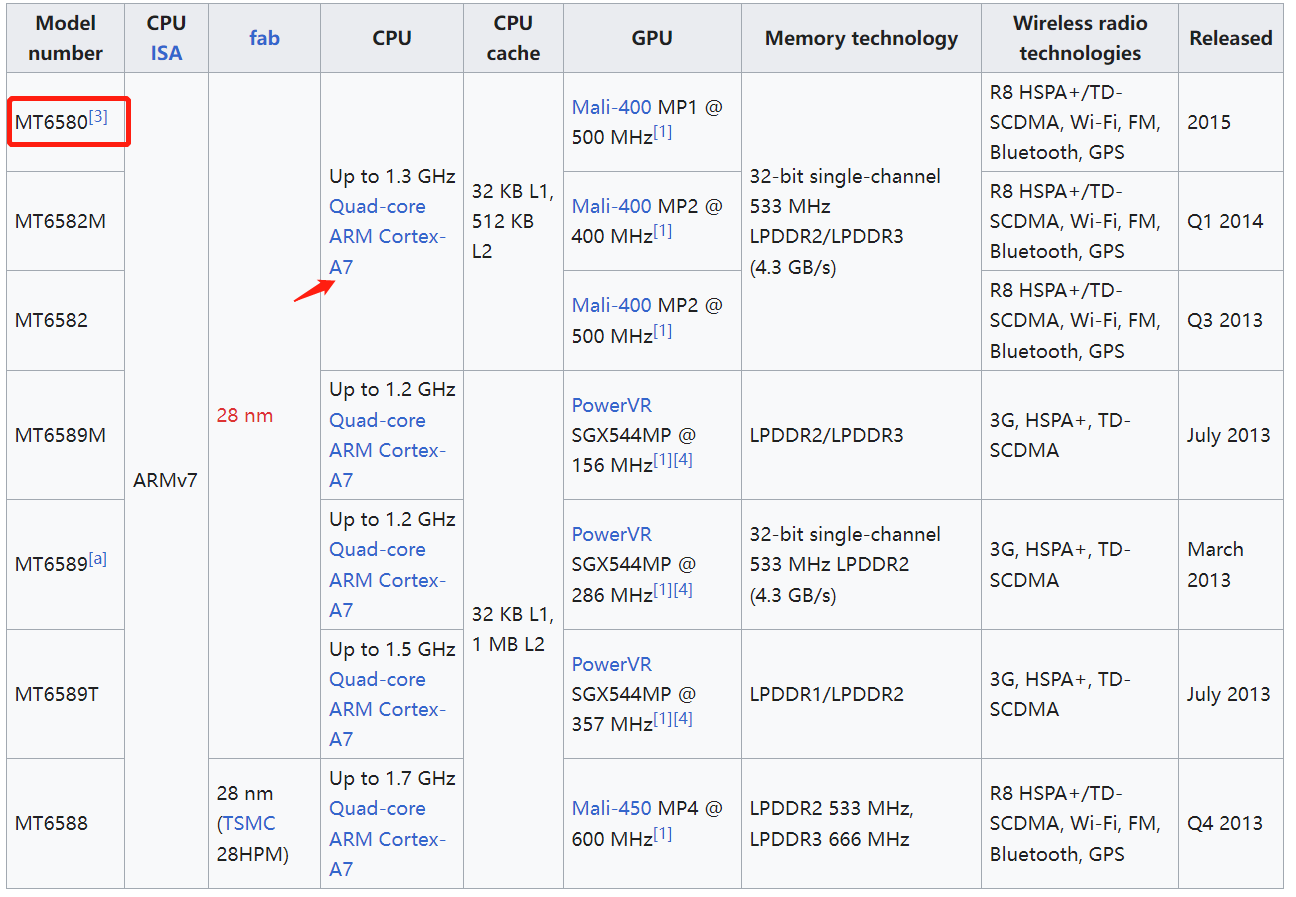Click the ARMv7 cell
Viewport: 1296px width, 897px height.
[x=166, y=480]
